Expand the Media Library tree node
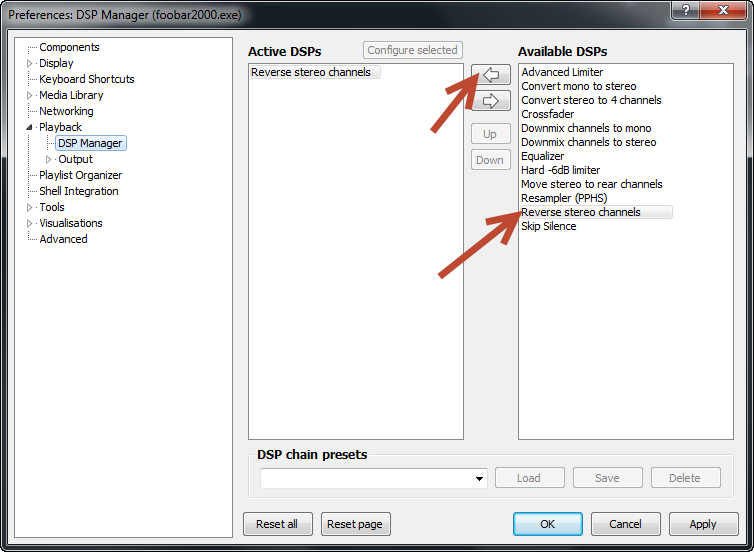Screen dimensions: 754x552 pos(29,95)
